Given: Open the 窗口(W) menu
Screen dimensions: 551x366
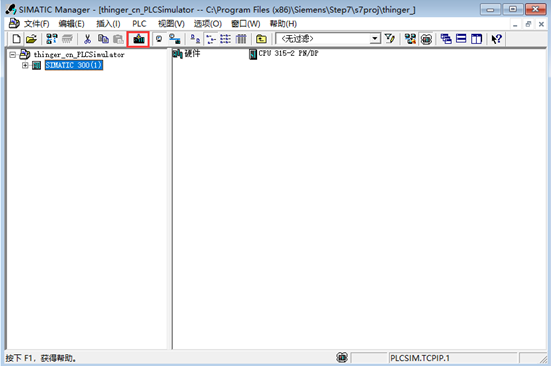Looking at the screenshot, I should coord(246,24).
